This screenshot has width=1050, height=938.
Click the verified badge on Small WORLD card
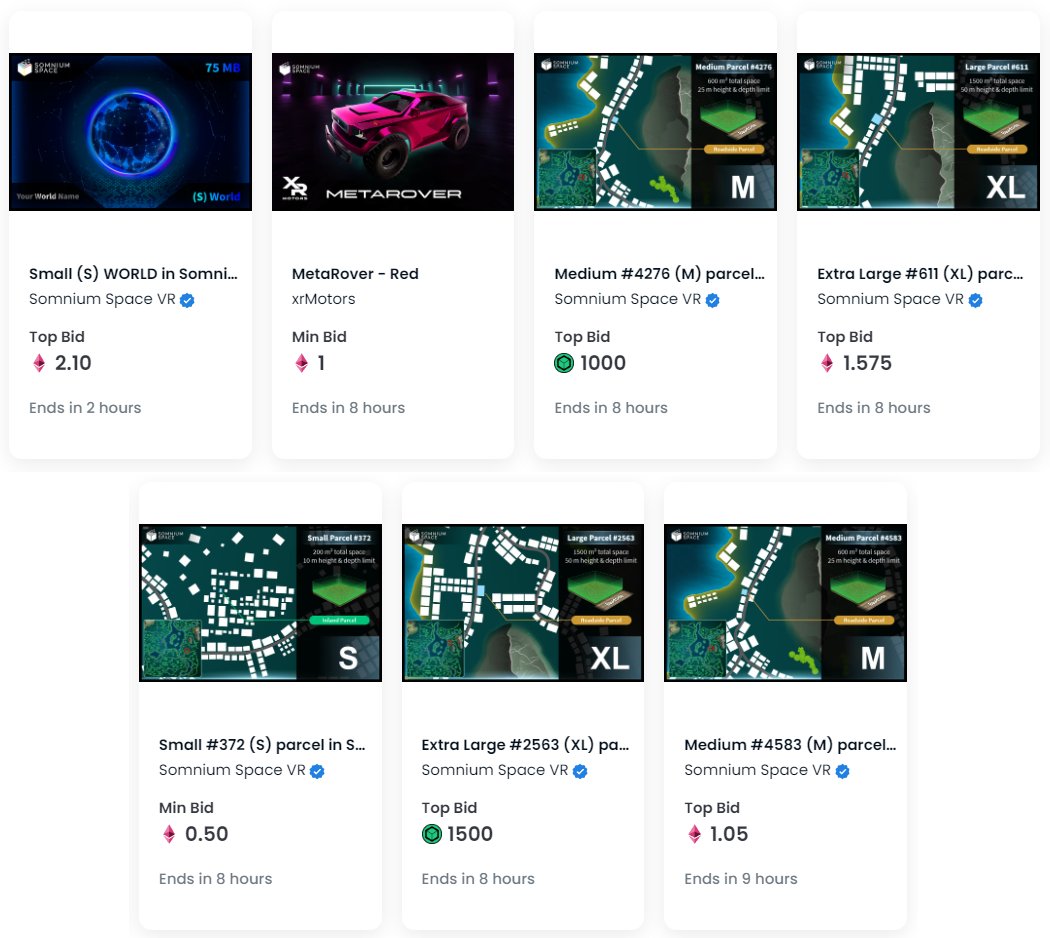pos(188,301)
